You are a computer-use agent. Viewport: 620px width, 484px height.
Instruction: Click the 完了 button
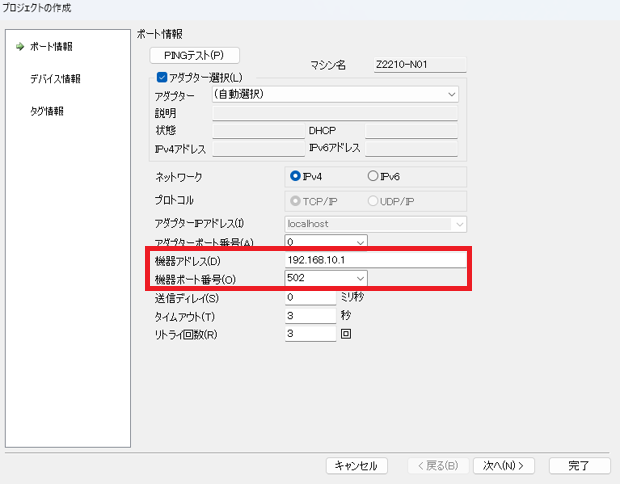point(579,466)
